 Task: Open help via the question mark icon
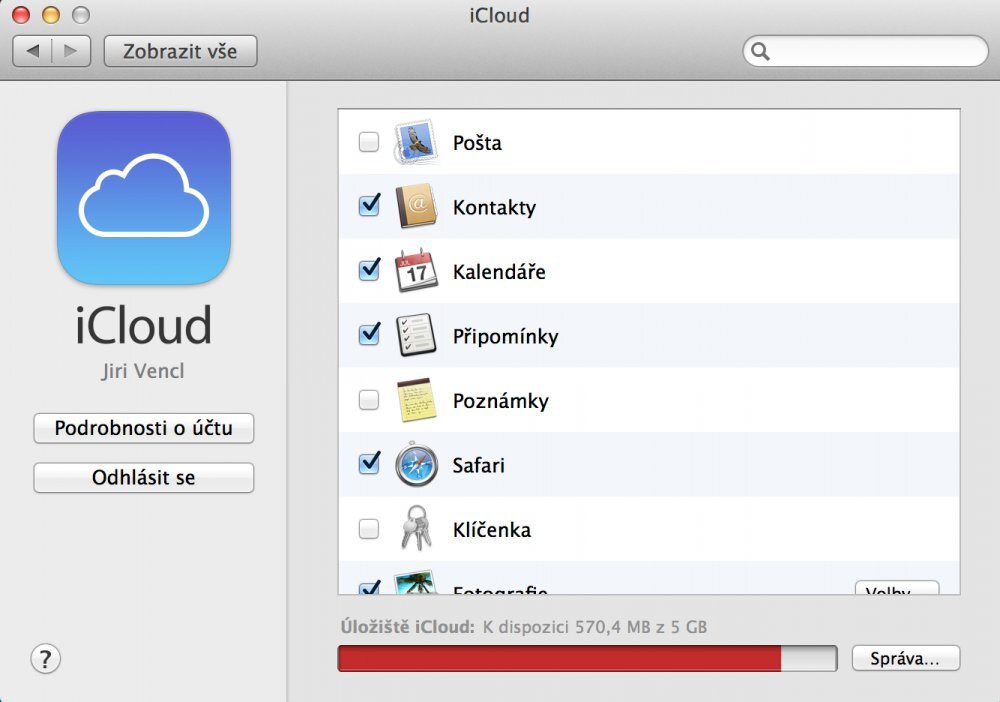click(x=45, y=659)
